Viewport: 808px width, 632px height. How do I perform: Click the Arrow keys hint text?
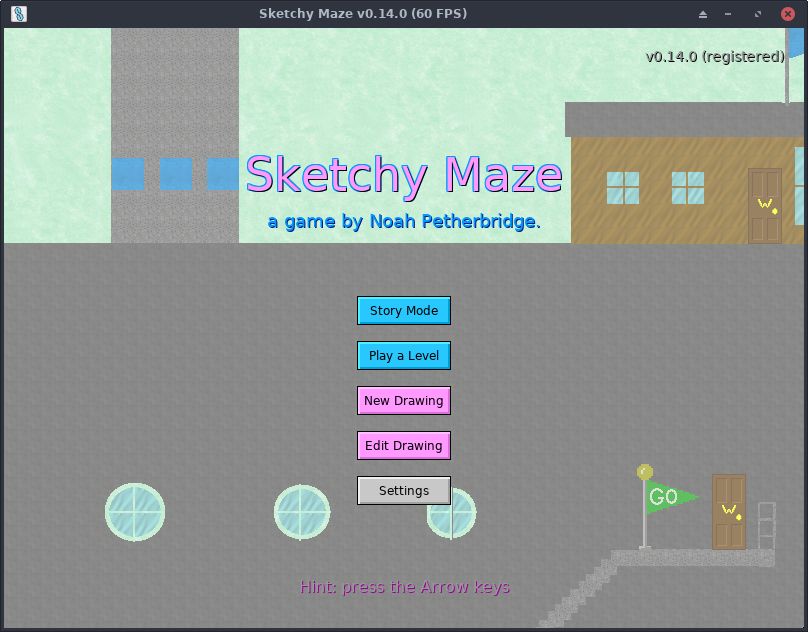click(404, 587)
